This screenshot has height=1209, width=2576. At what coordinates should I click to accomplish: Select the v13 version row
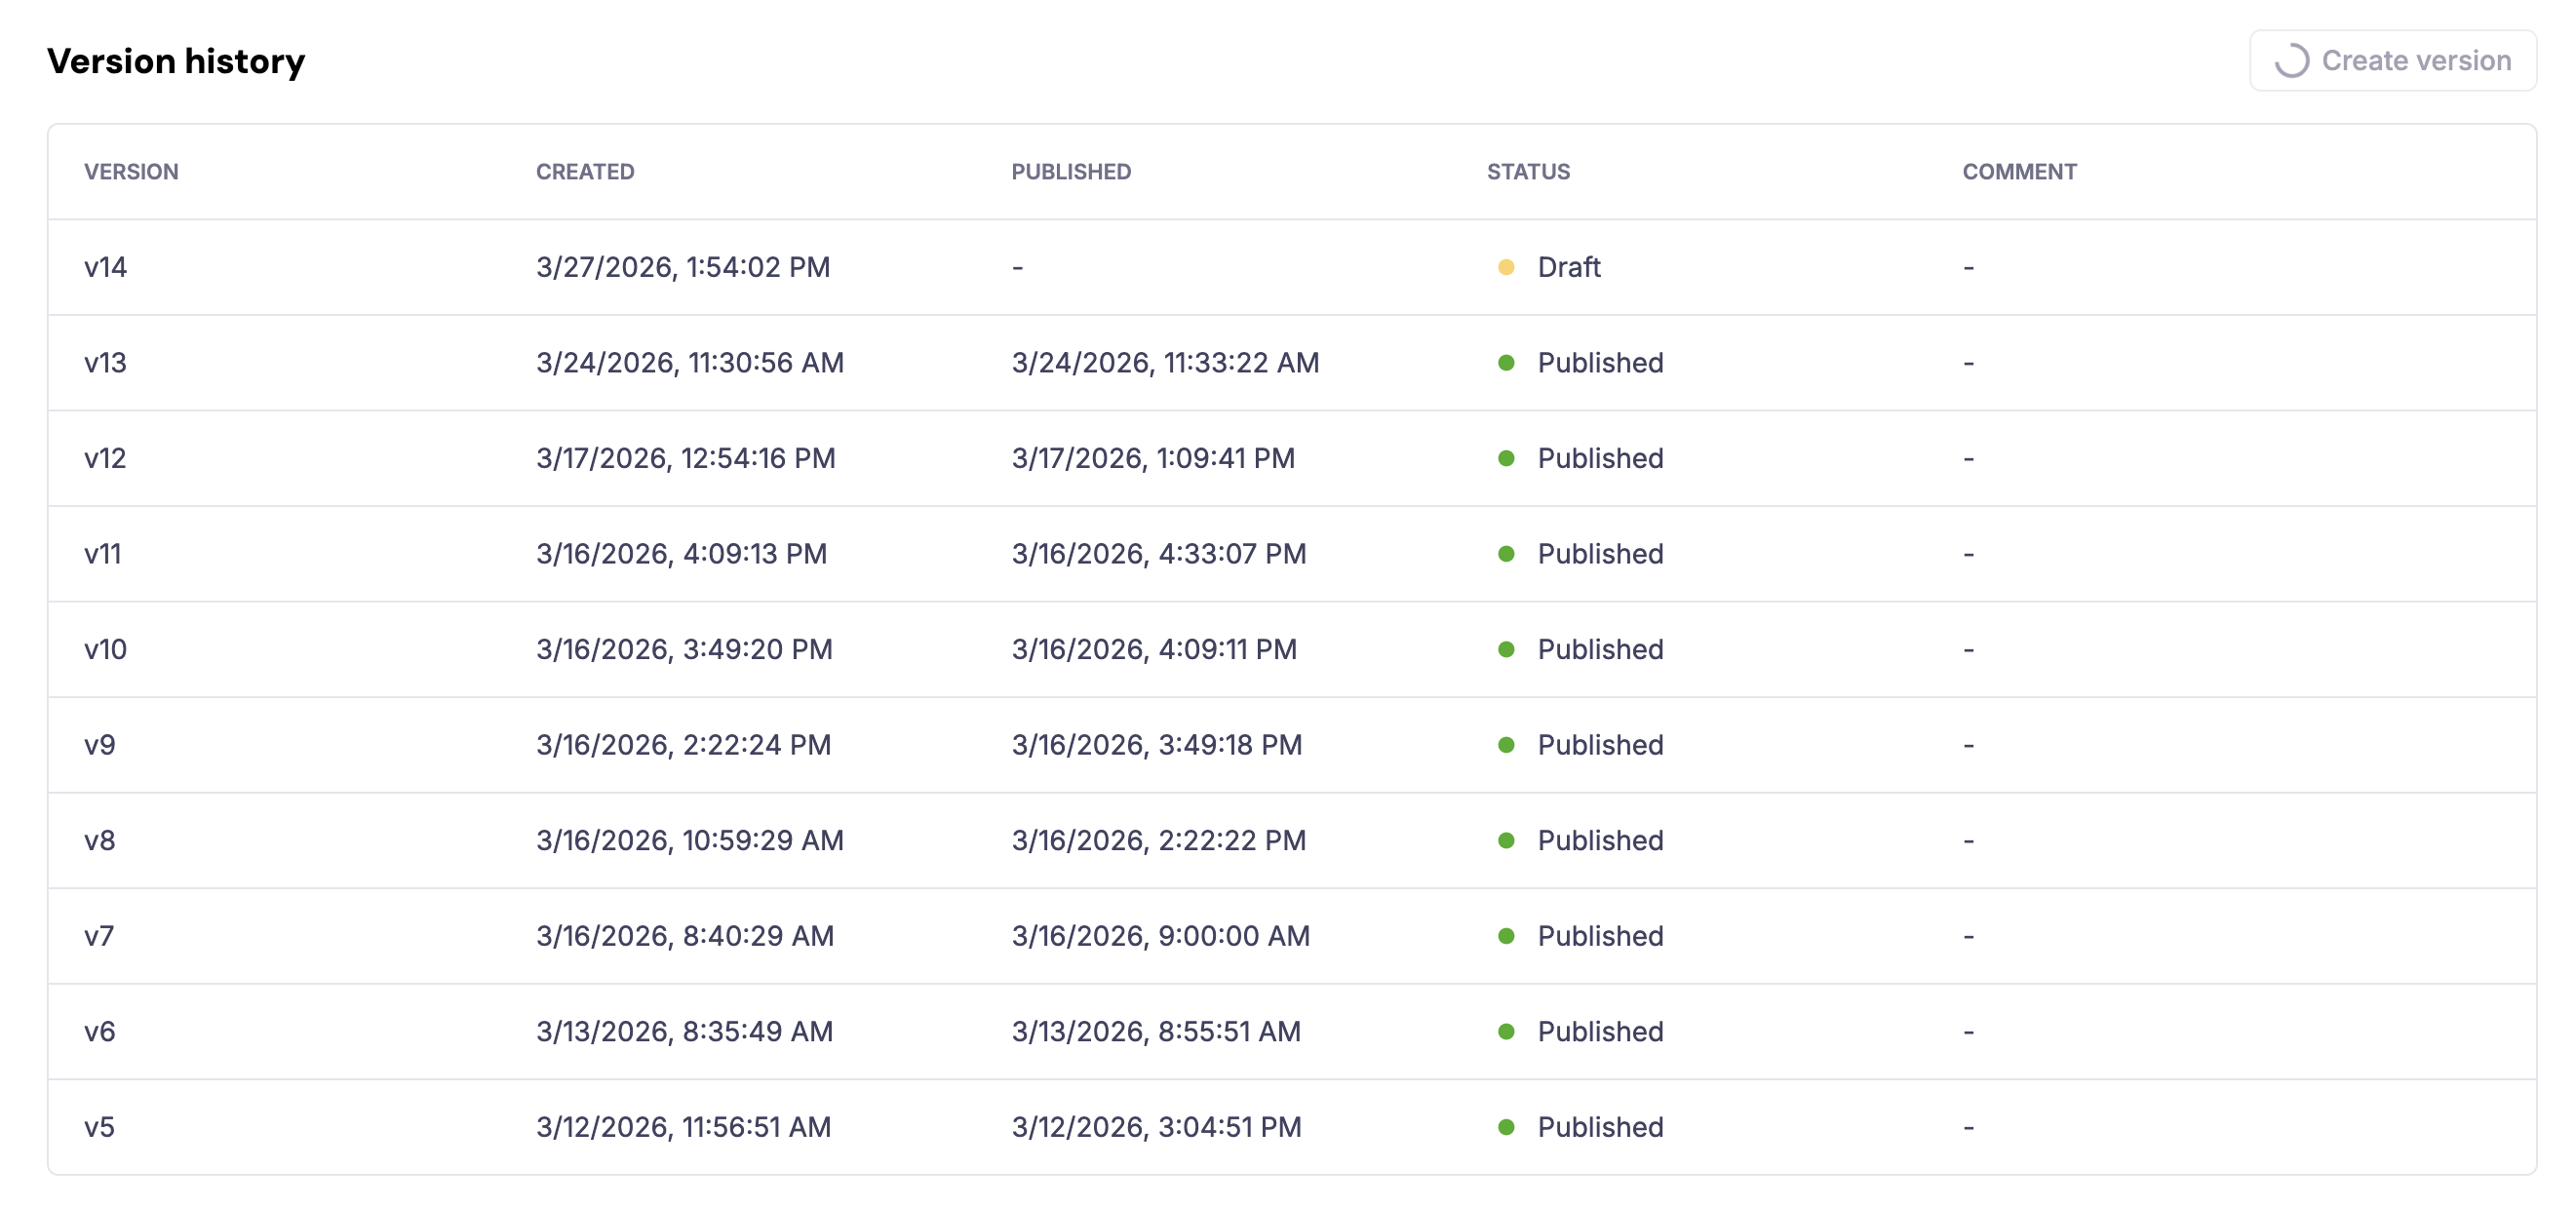pos(1288,362)
